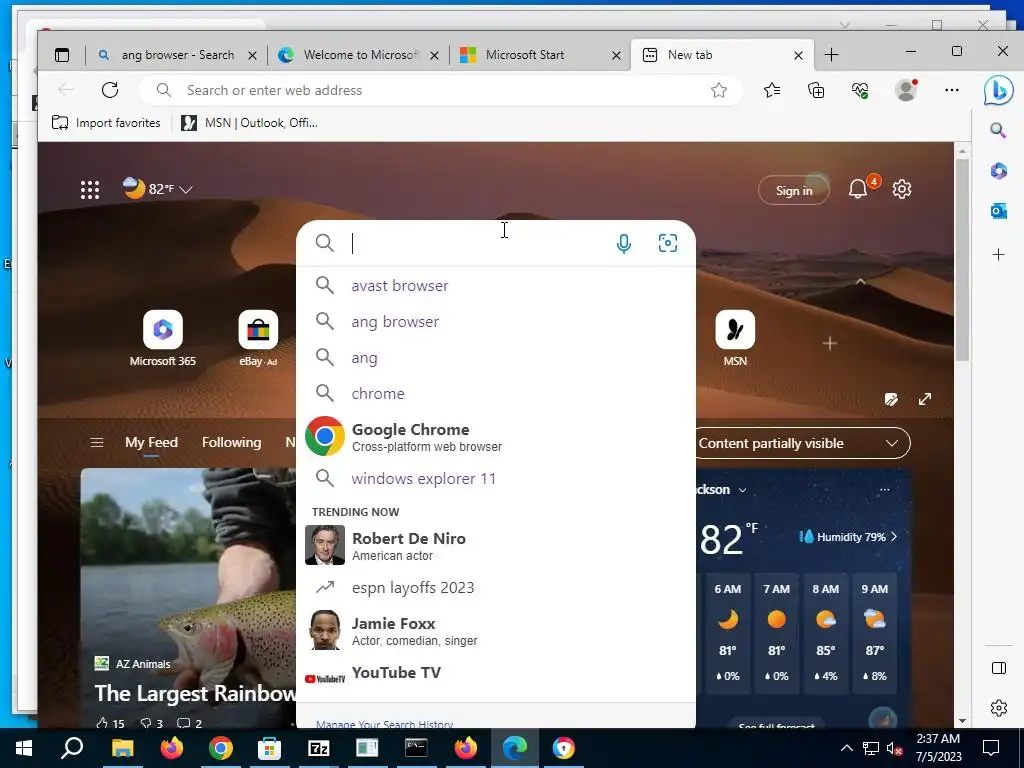Screen dimensions: 1024x768
Task: Select espn layoffs 2023 trending search
Action: 496,588
